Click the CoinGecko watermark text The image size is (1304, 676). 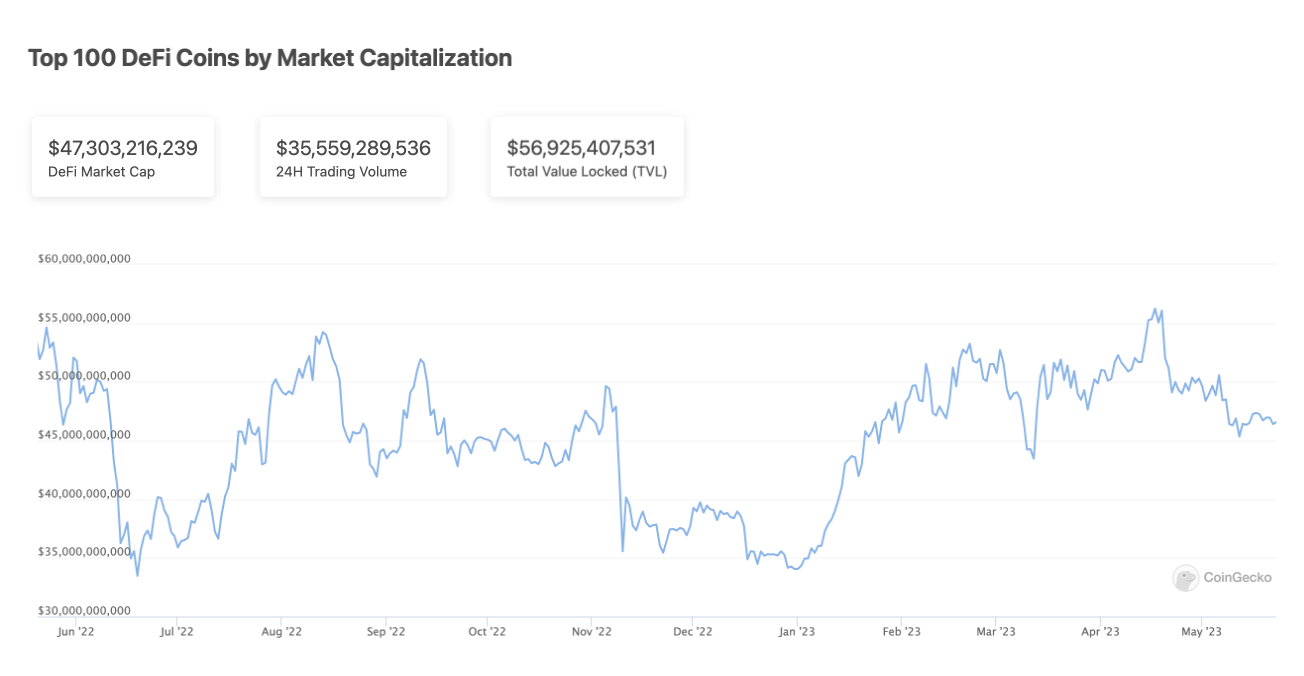click(x=1237, y=578)
